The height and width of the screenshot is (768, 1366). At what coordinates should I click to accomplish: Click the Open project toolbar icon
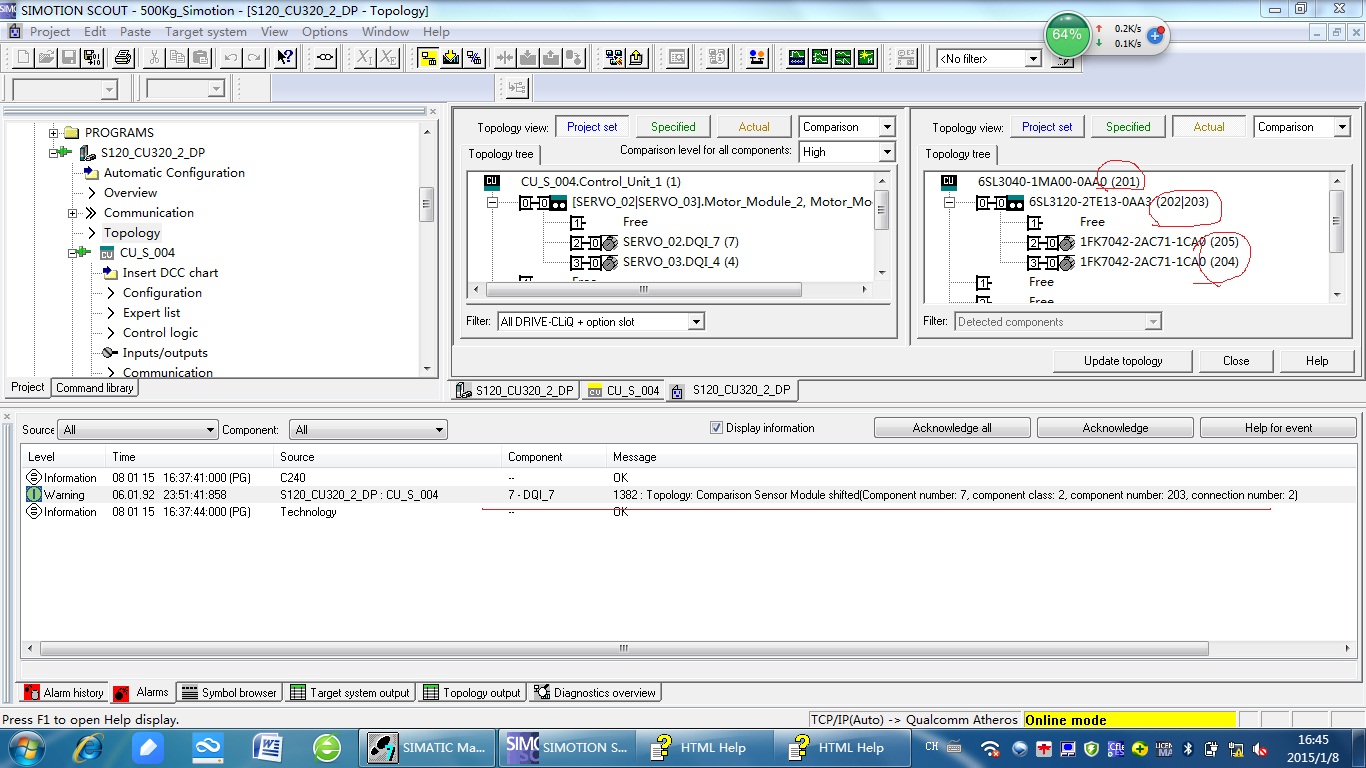pos(44,58)
